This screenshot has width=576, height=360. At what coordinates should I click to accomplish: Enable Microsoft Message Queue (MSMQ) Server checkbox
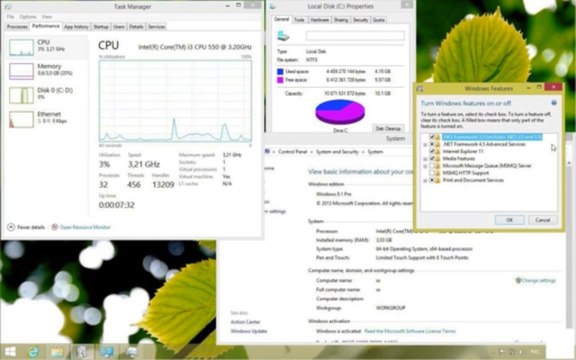432,166
